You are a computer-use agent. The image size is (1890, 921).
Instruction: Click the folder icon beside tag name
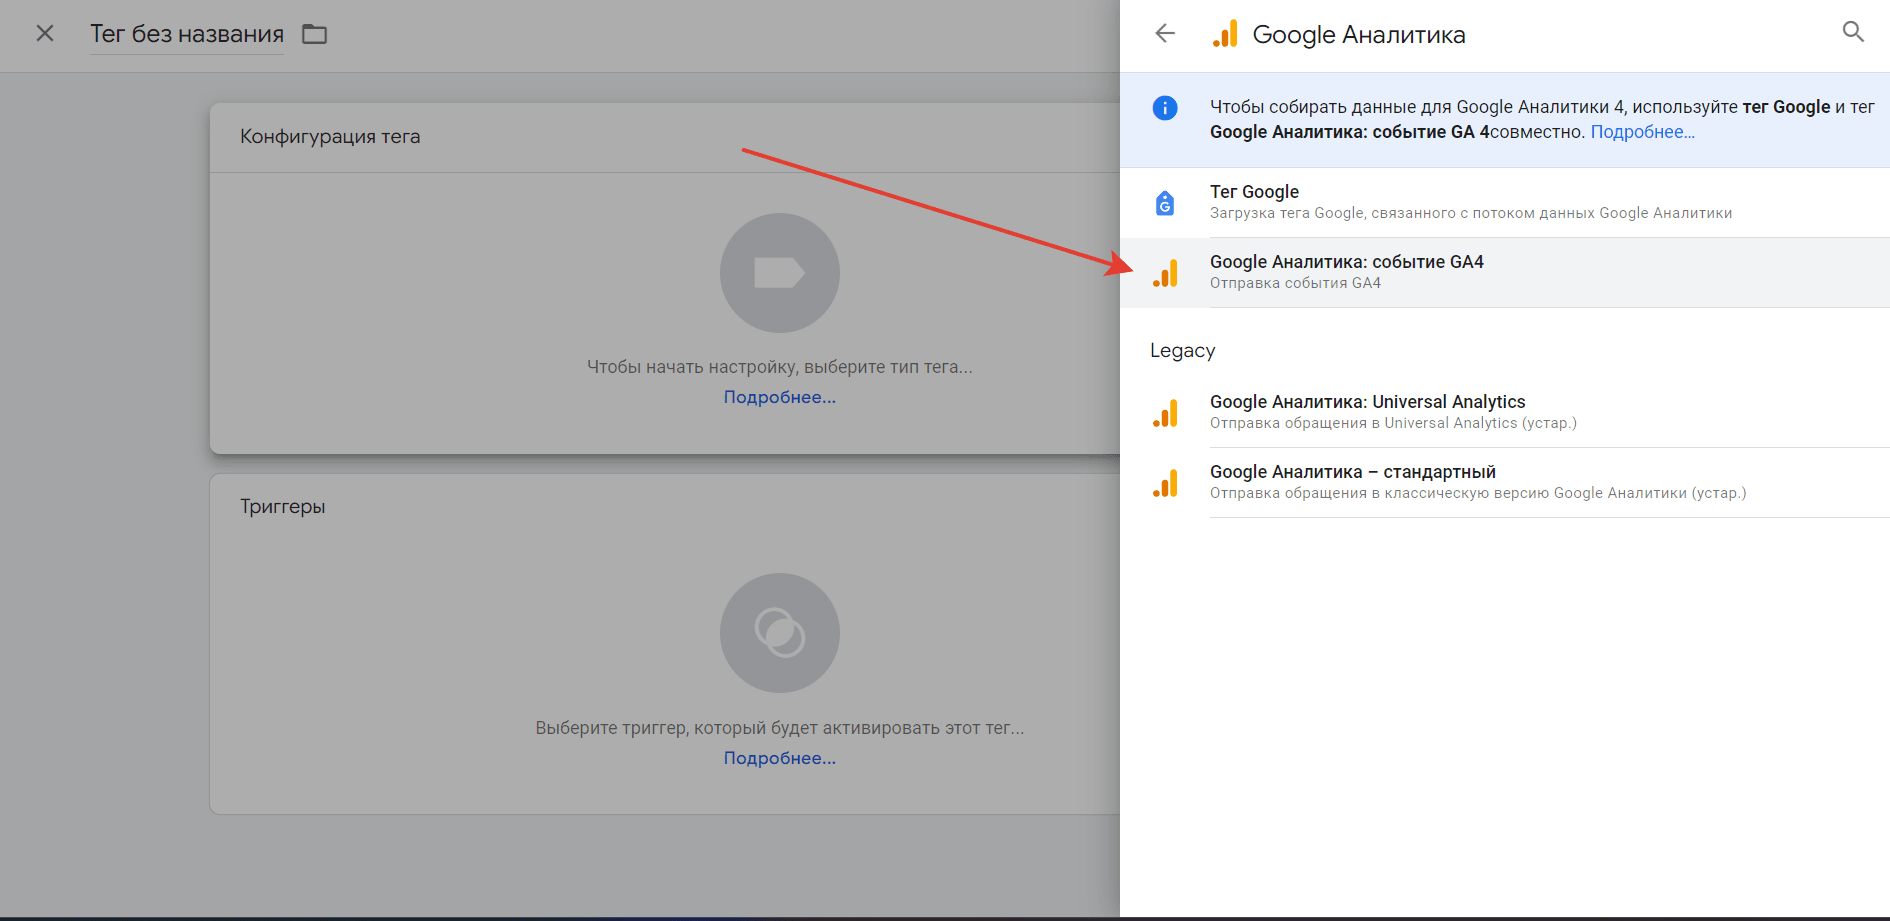pyautogui.click(x=315, y=34)
